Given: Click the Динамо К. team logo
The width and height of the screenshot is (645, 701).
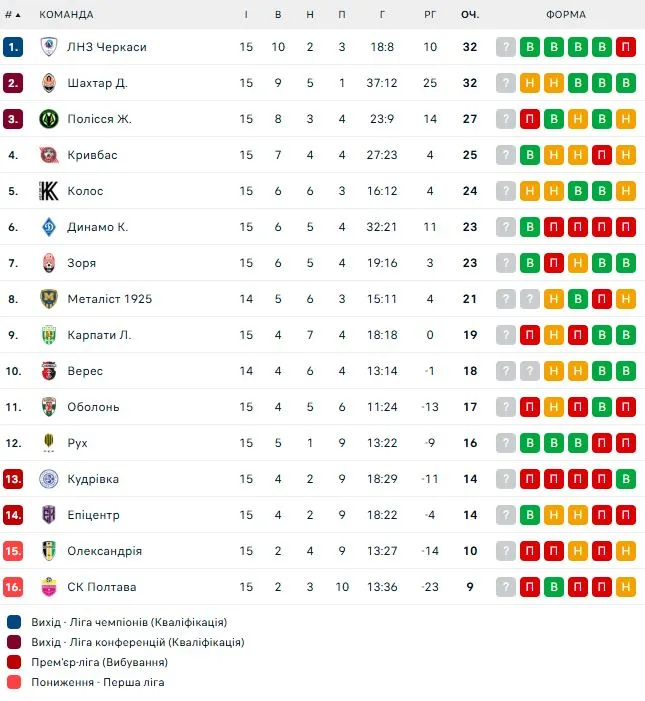Looking at the screenshot, I should (48, 227).
